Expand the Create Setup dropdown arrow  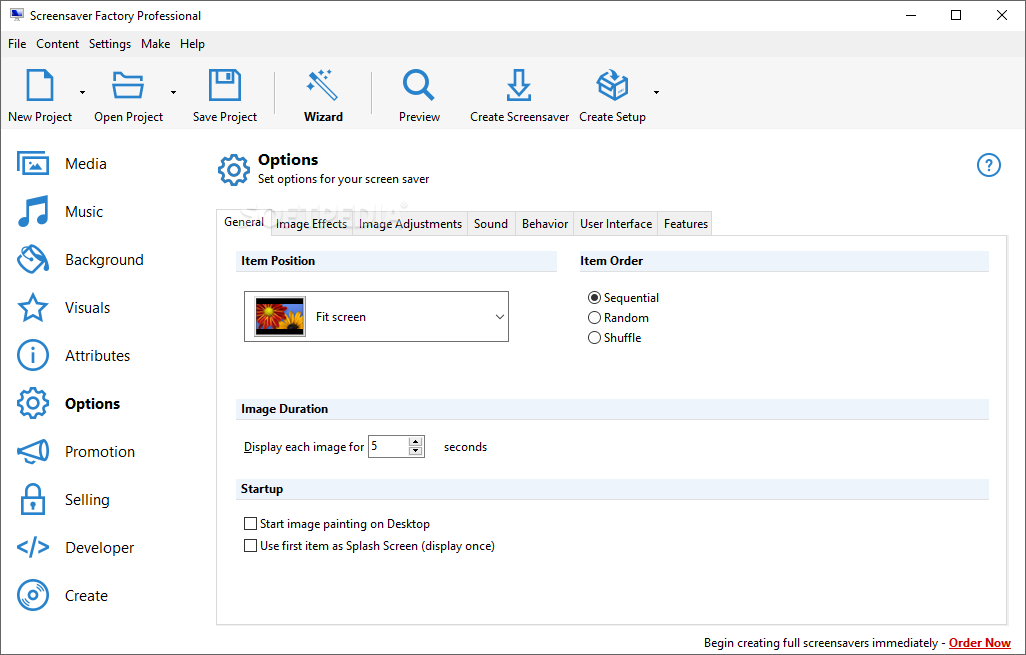[x=656, y=92]
